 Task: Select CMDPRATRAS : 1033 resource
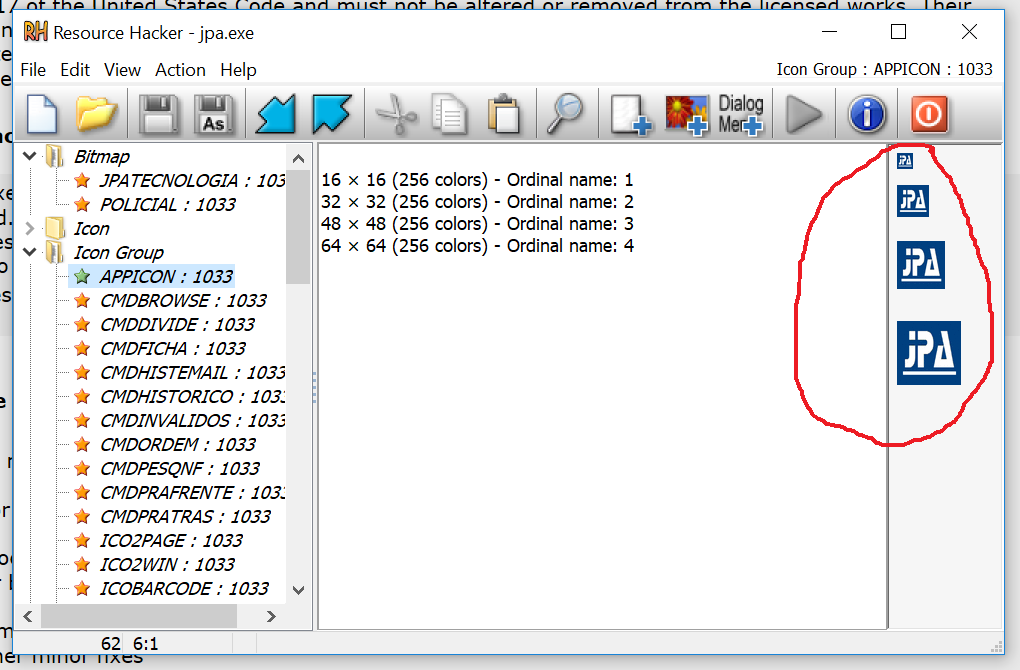[185, 518]
